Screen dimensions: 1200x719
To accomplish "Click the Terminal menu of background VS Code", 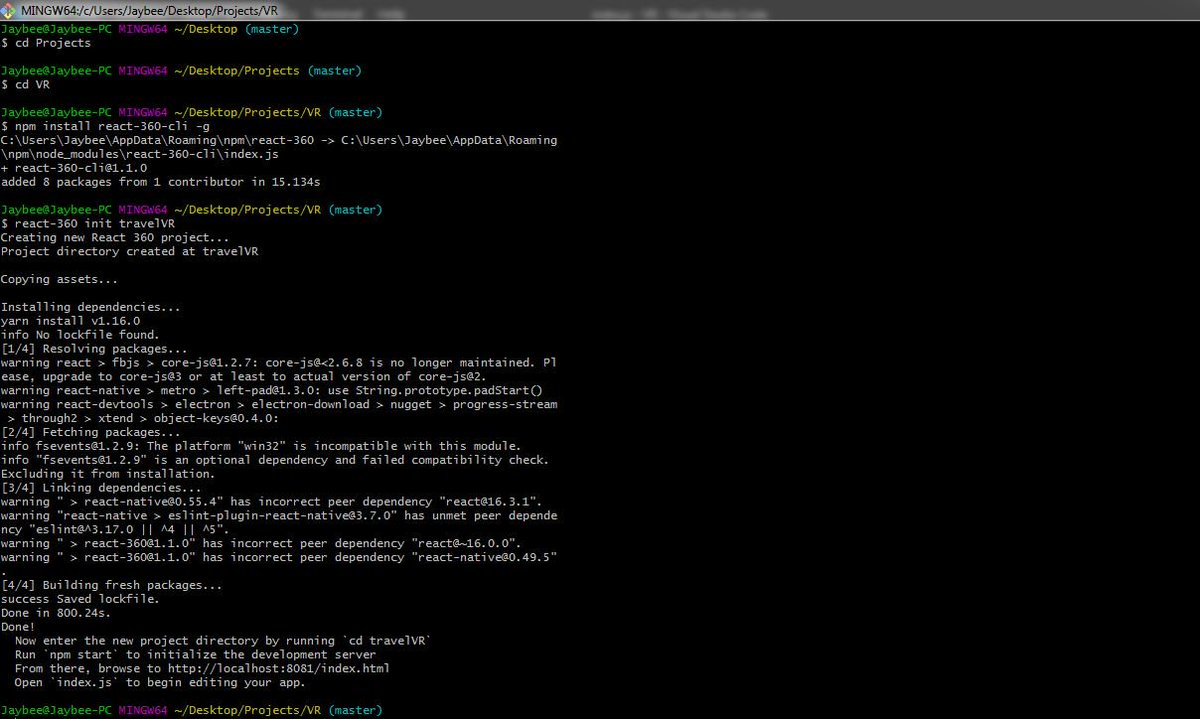I will coord(337,13).
